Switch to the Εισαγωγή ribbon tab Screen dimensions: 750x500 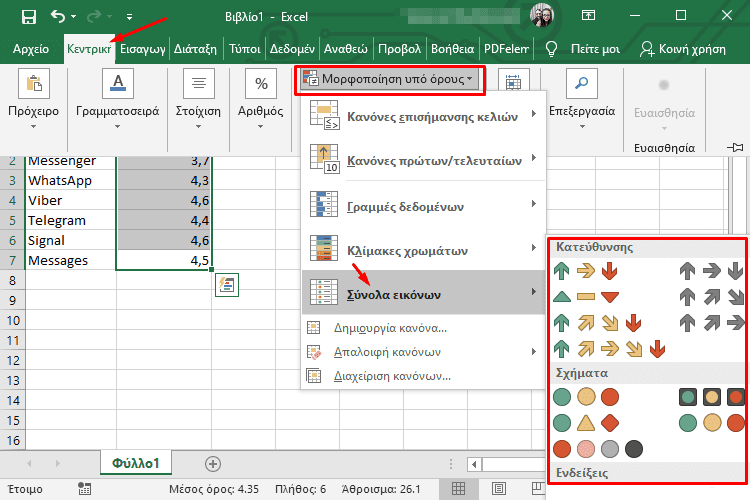pos(143,49)
